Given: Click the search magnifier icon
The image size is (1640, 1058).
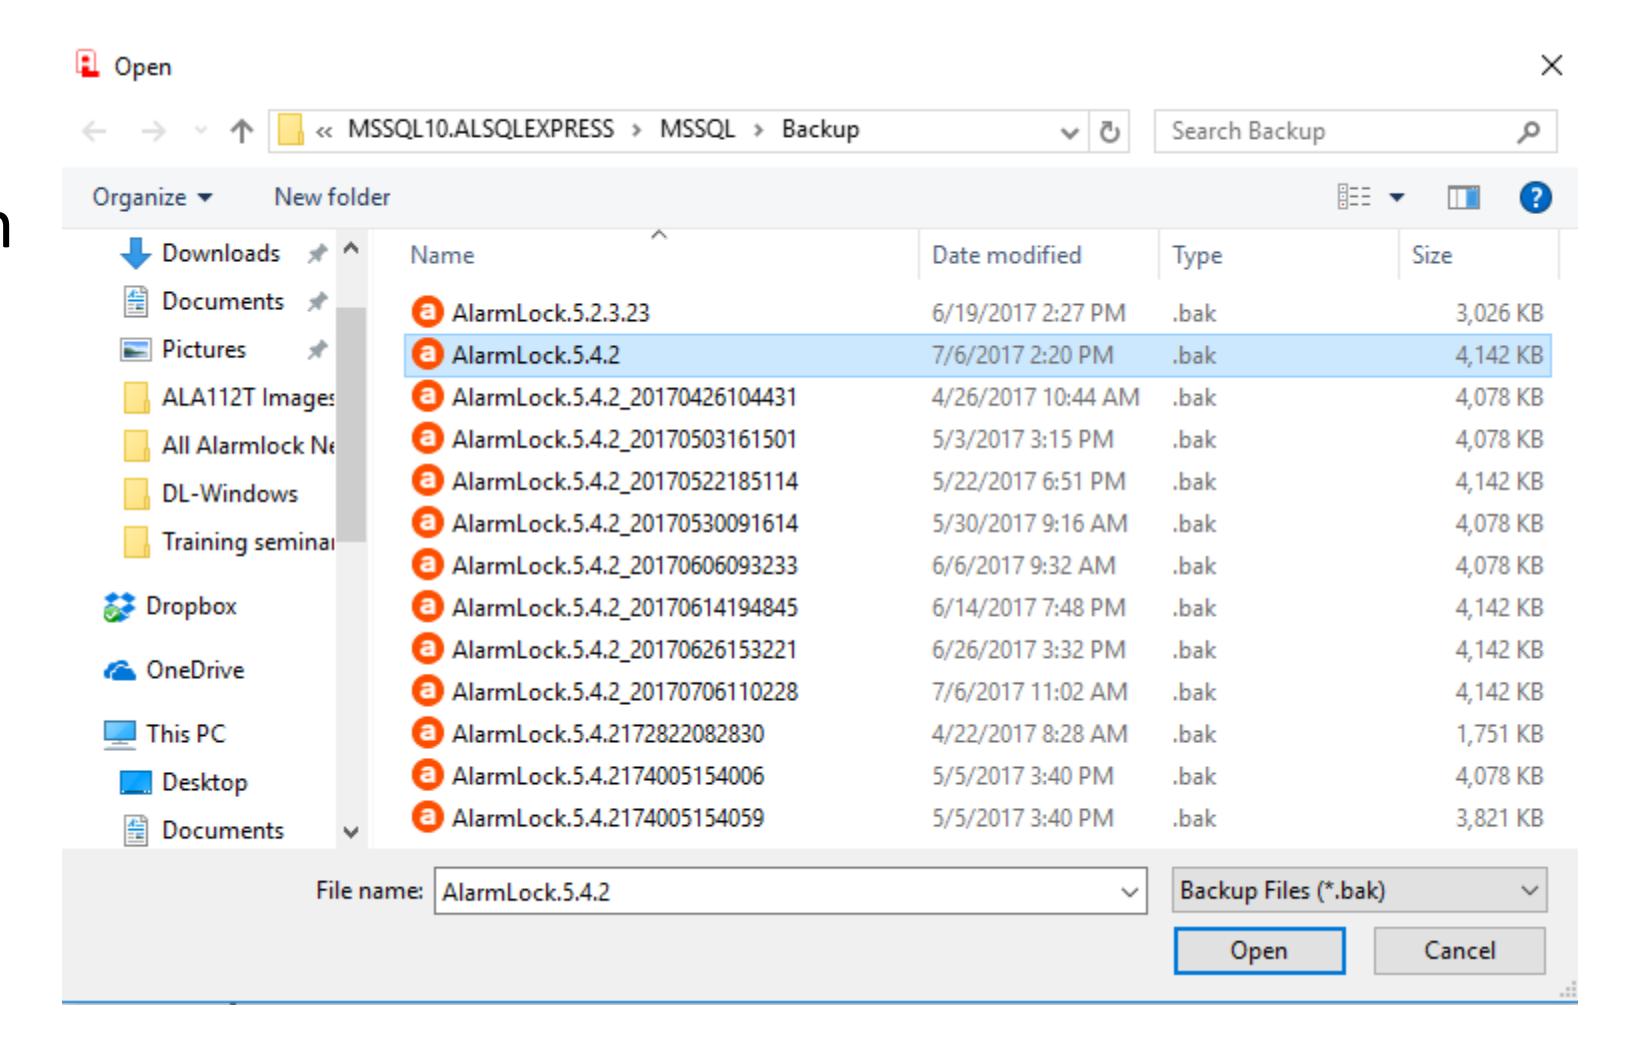Looking at the screenshot, I should click(x=1528, y=131).
